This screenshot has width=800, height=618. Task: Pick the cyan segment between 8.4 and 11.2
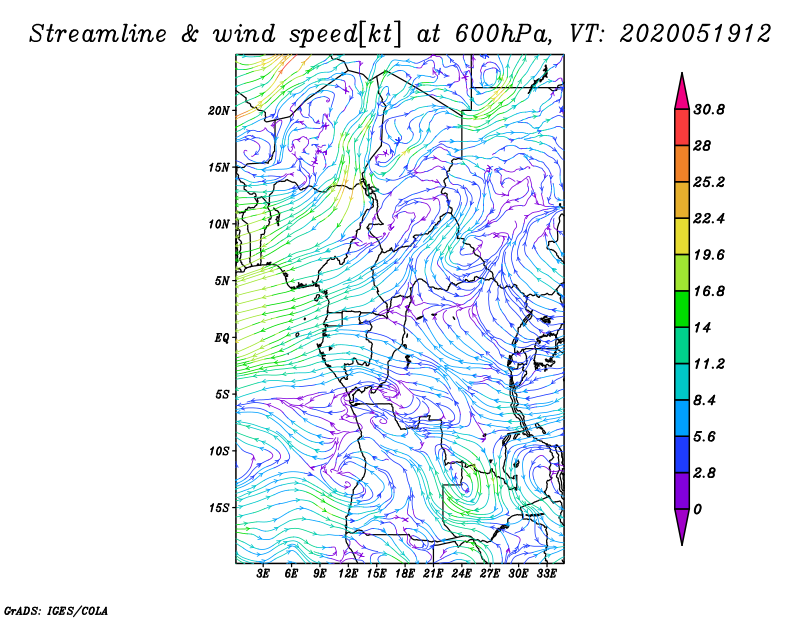coord(682,382)
